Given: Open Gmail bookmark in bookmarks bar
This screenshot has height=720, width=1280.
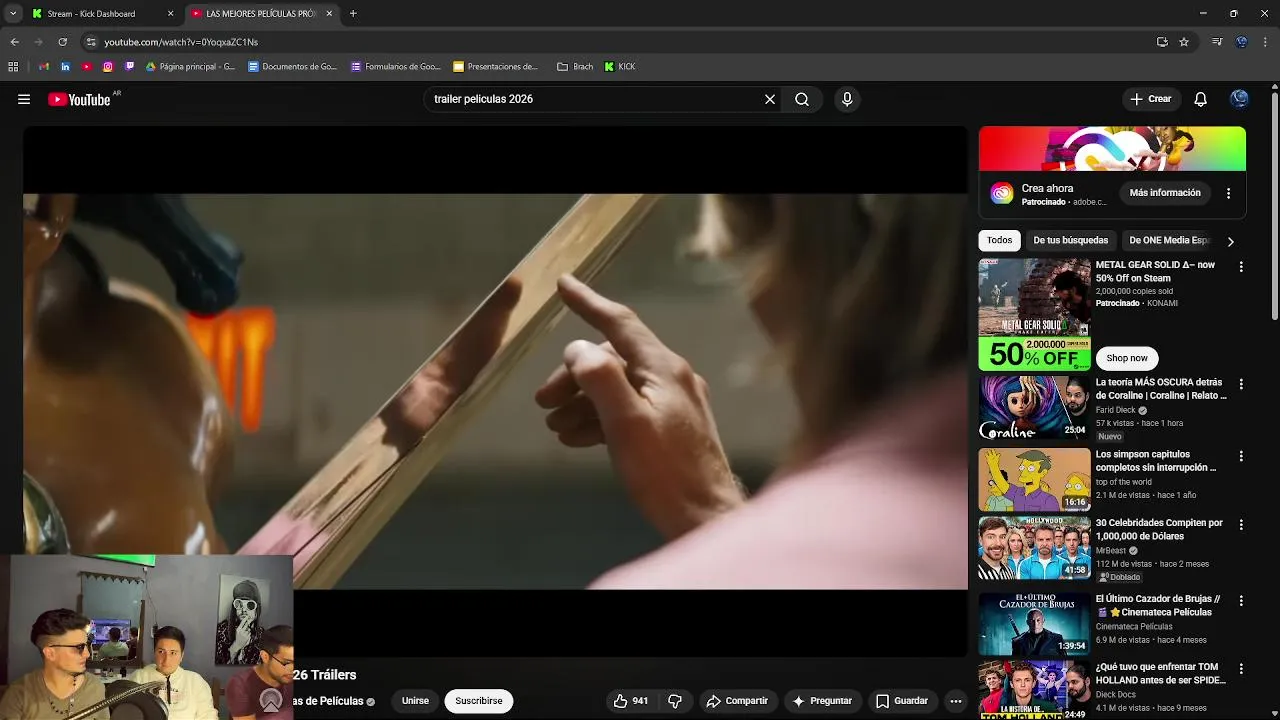Looking at the screenshot, I should (43, 67).
